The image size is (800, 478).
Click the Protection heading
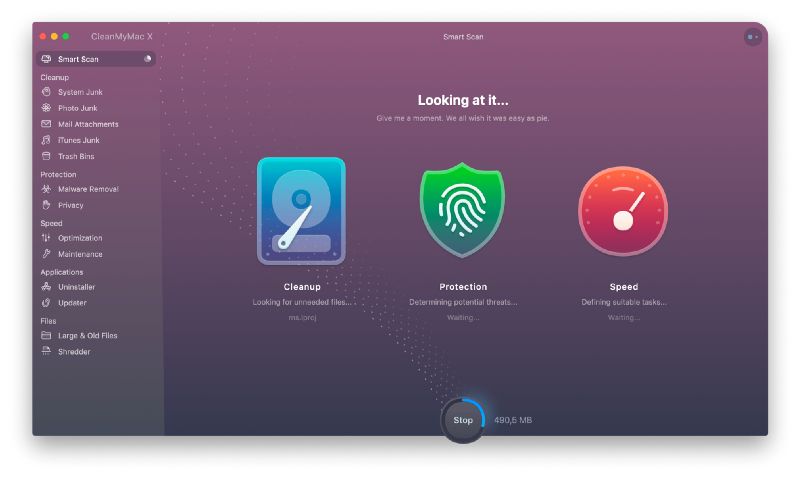[x=463, y=287]
